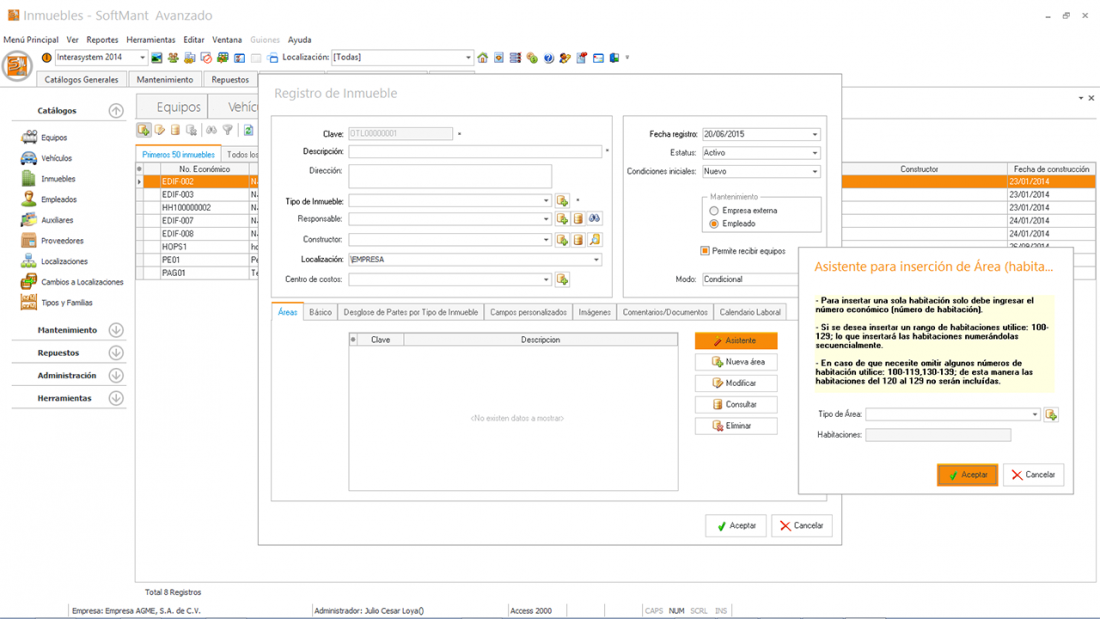Toggle the Permite recibir equipos checkbox

click(705, 251)
